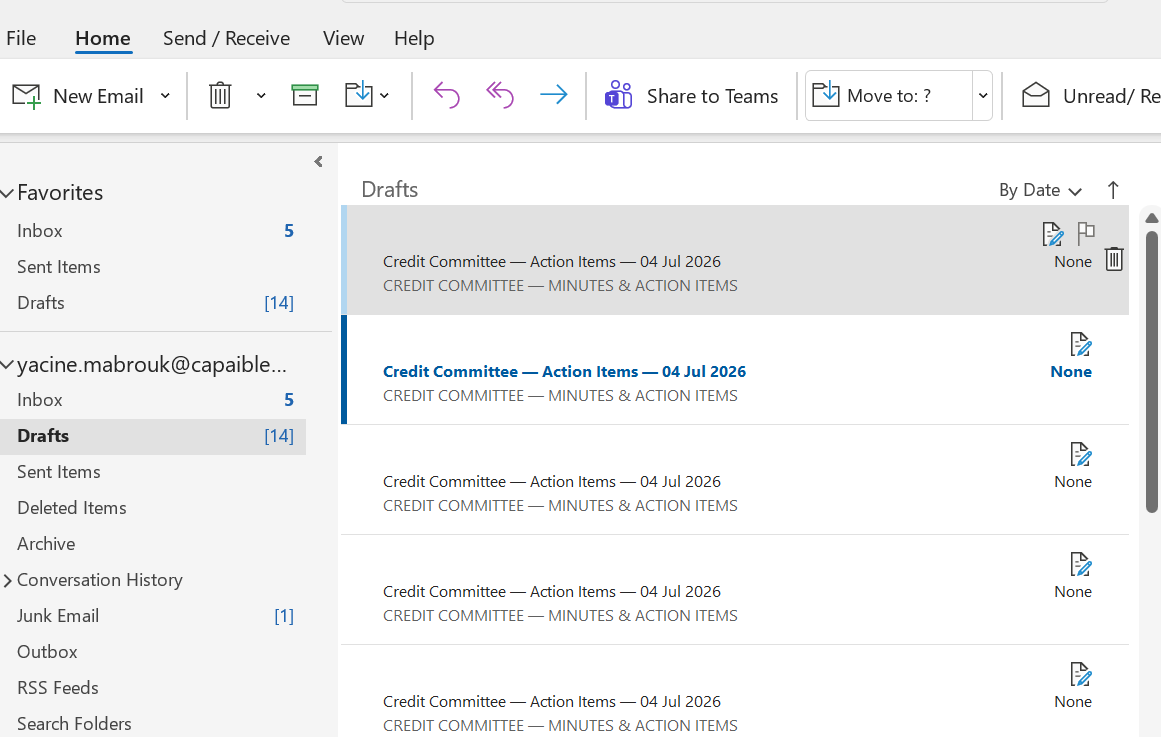Reverse sort order with the up arrow
Viewport: 1161px width, 737px height.
(x=1113, y=190)
